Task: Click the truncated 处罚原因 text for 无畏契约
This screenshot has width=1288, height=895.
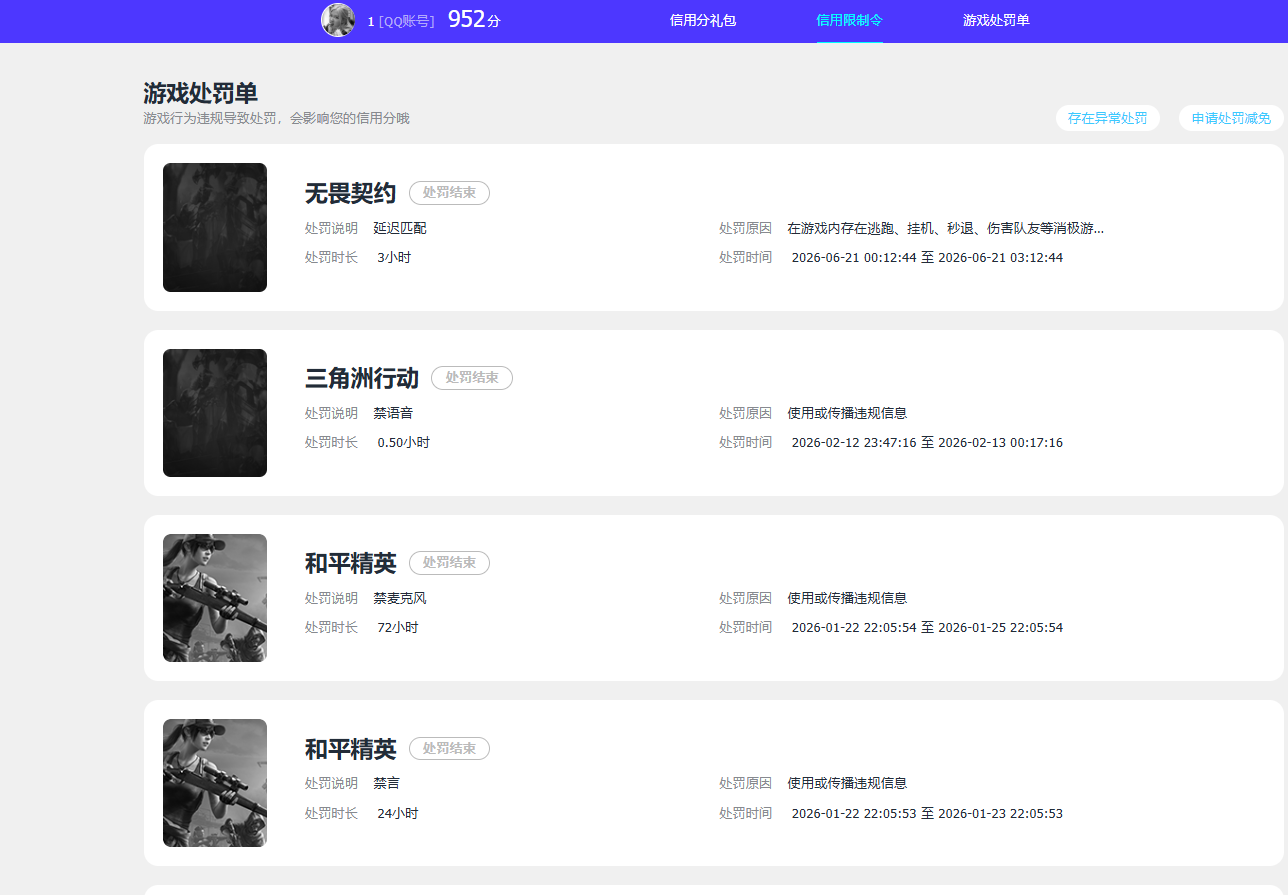Action: (946, 228)
